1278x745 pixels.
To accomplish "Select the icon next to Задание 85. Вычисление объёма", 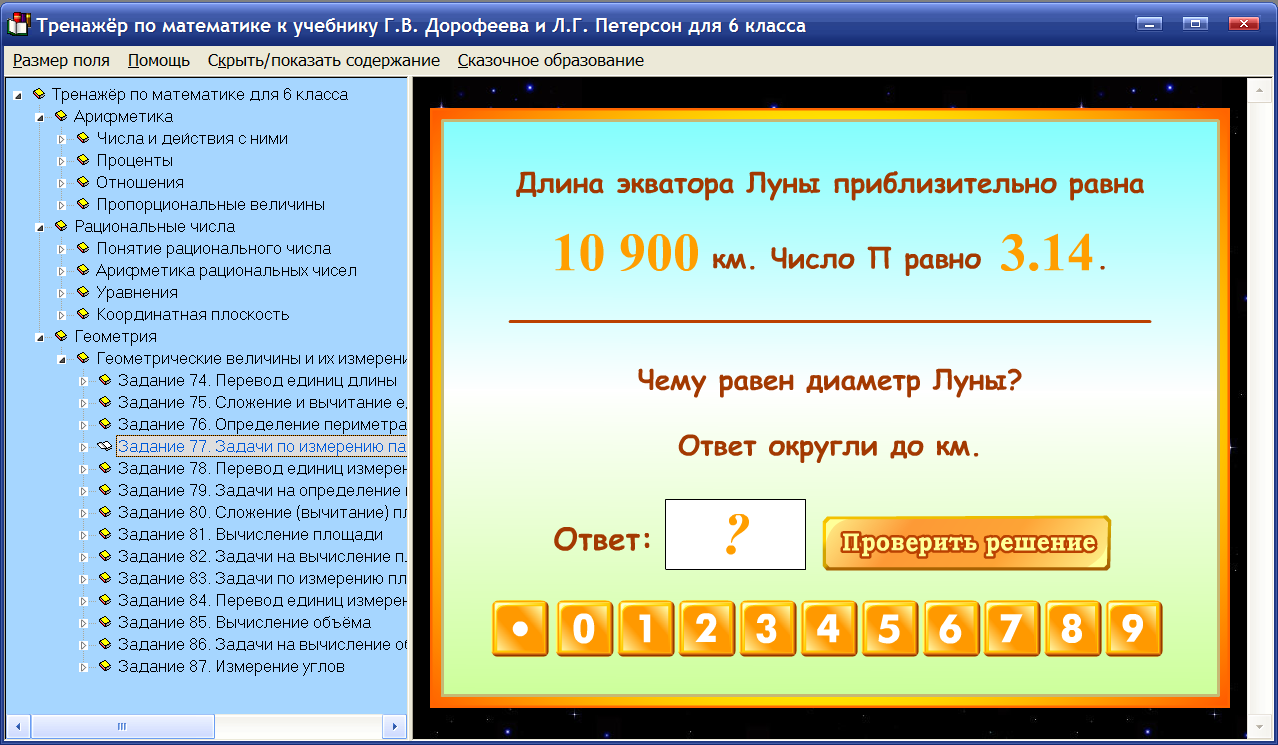I will click(x=107, y=621).
